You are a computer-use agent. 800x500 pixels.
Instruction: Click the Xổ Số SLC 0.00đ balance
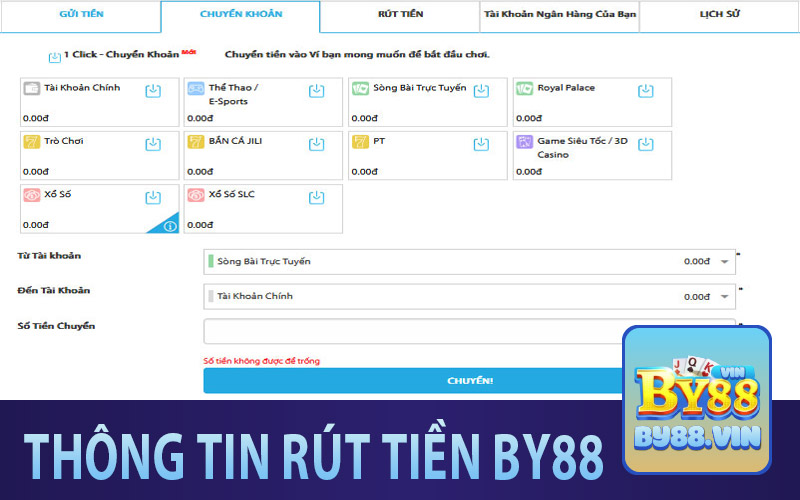coord(200,225)
